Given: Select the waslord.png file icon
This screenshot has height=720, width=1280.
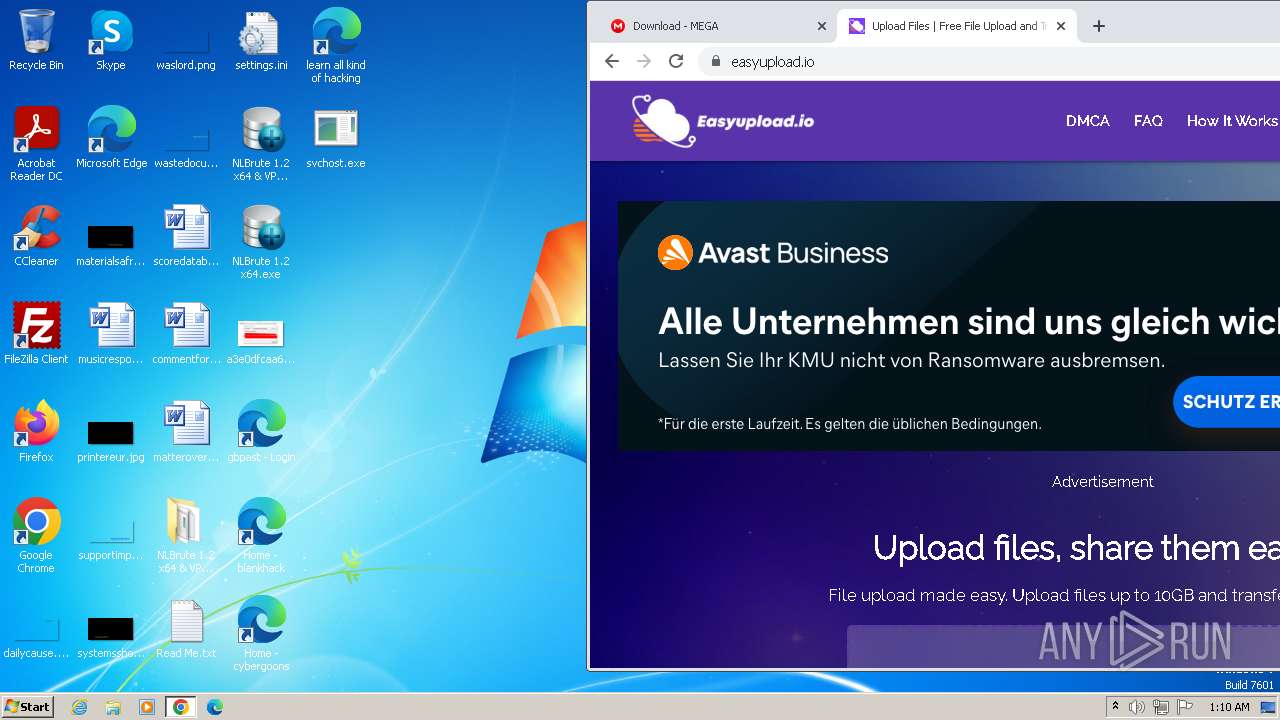Looking at the screenshot, I should tap(186, 42).
